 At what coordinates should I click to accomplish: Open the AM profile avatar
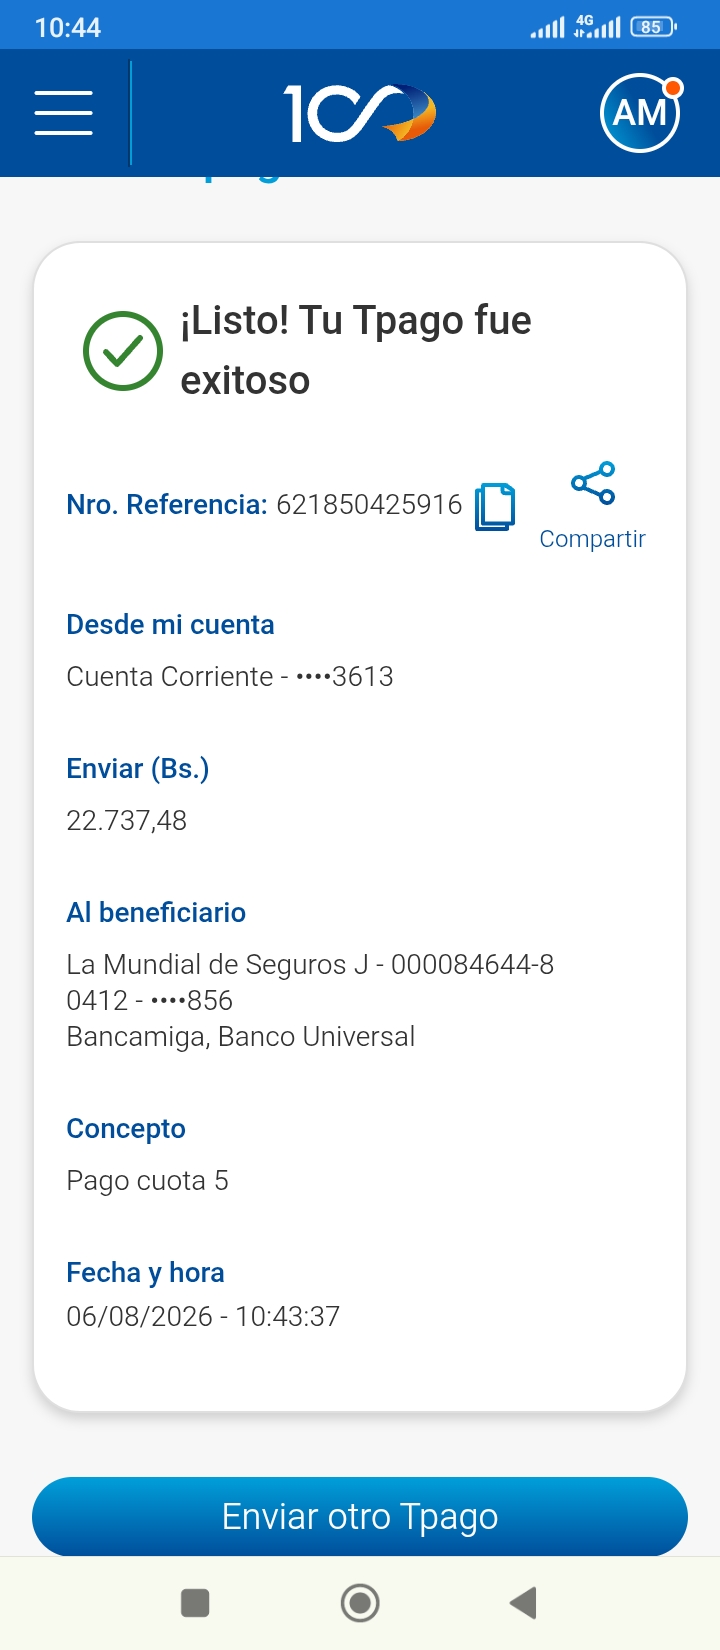click(640, 113)
